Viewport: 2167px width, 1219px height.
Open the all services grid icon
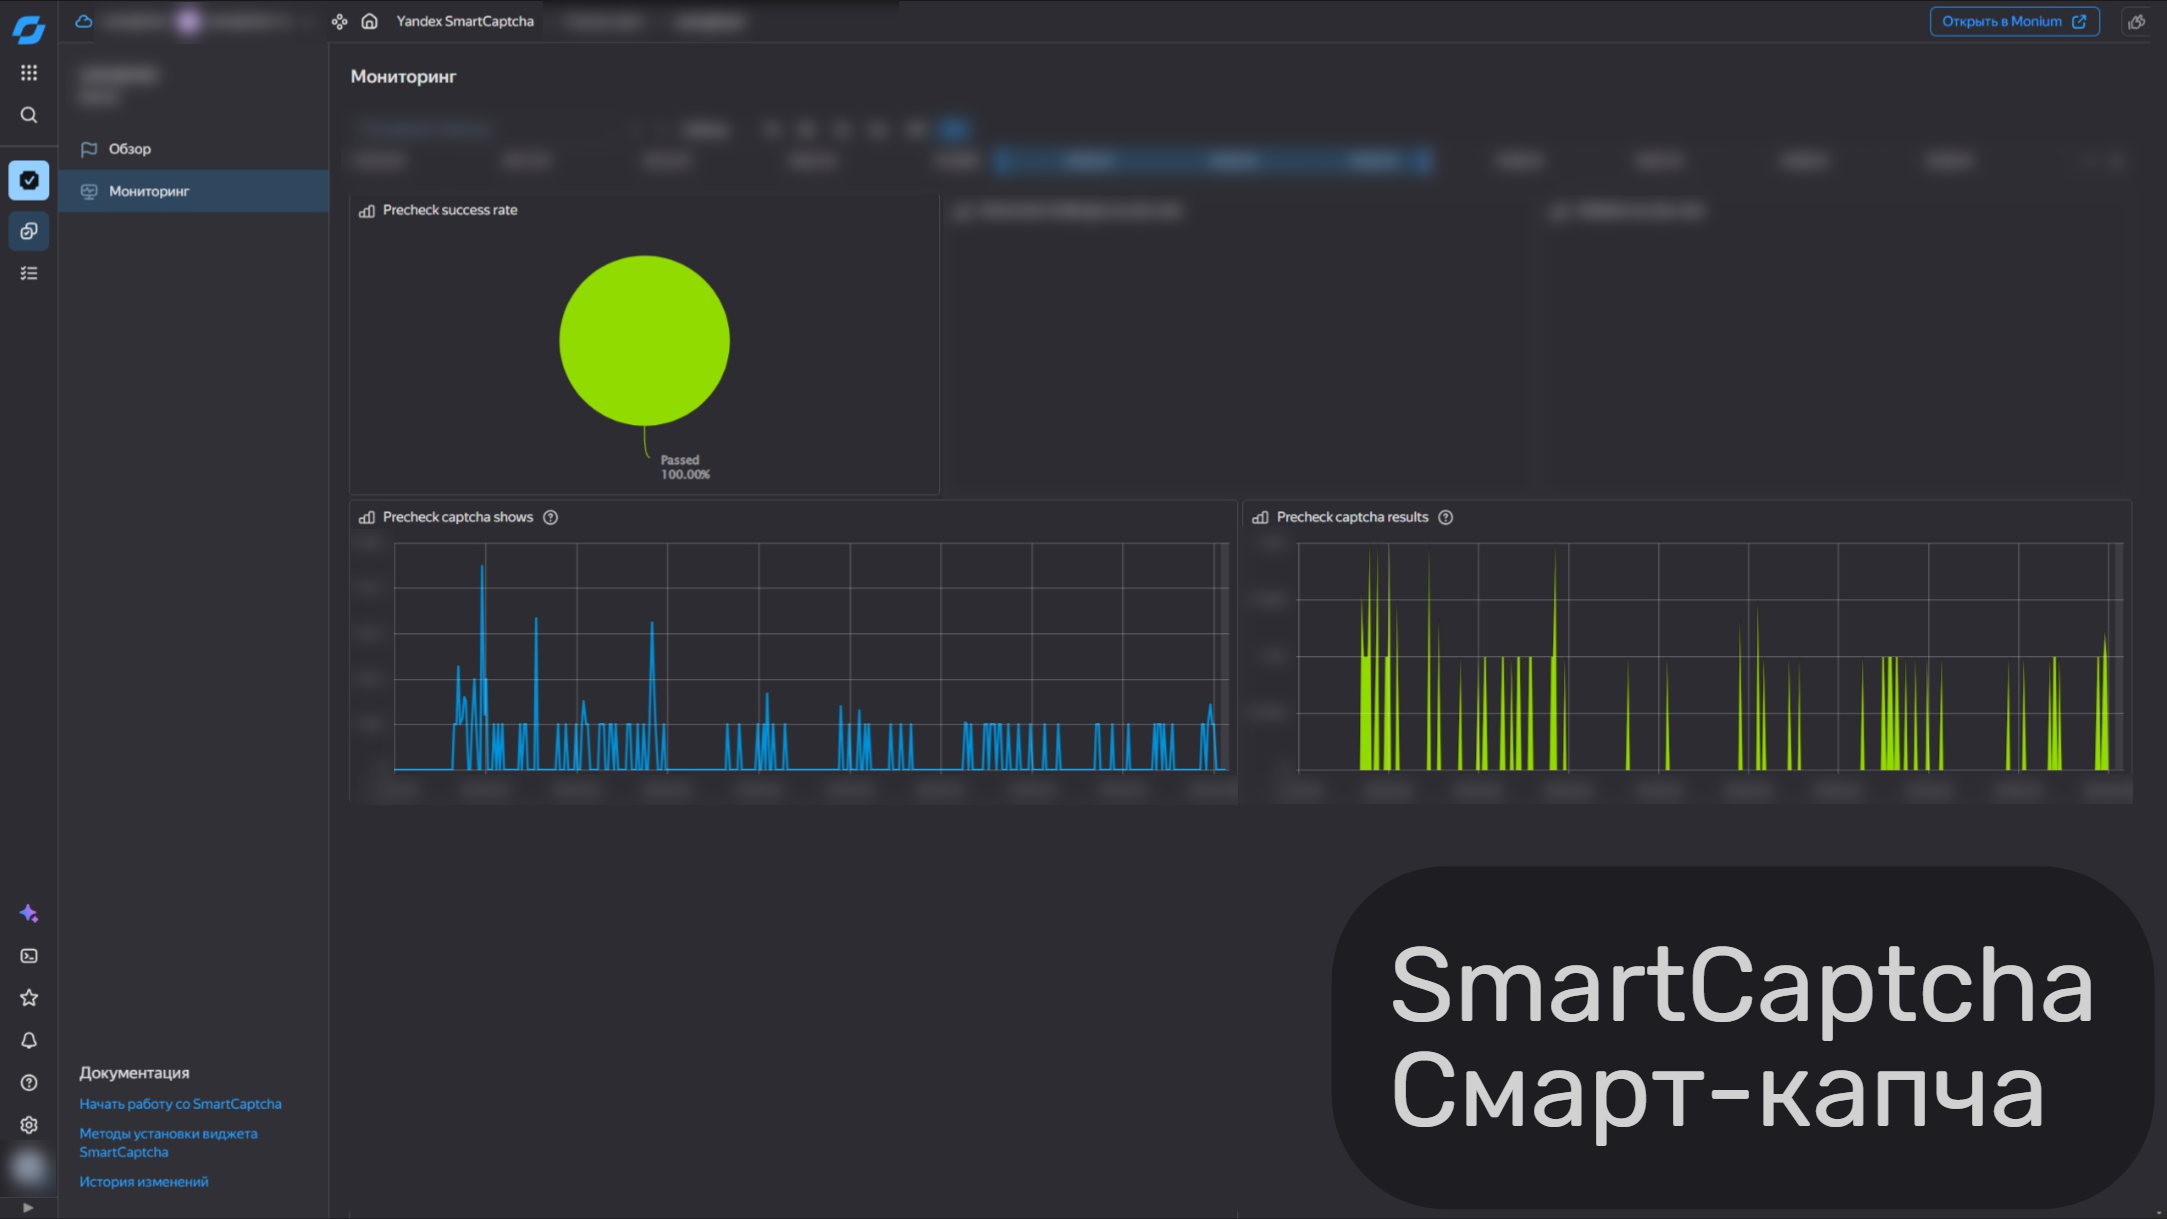[x=29, y=73]
